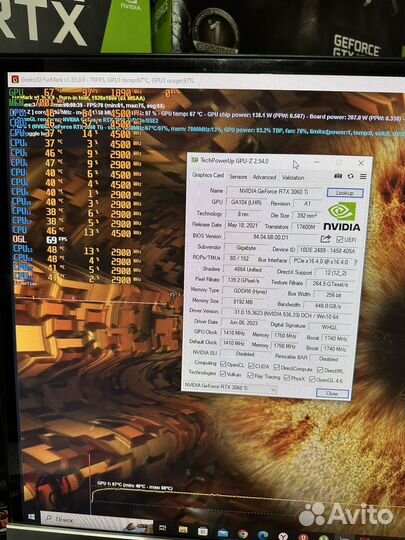Toggle the PhysX checkbox

287,377
